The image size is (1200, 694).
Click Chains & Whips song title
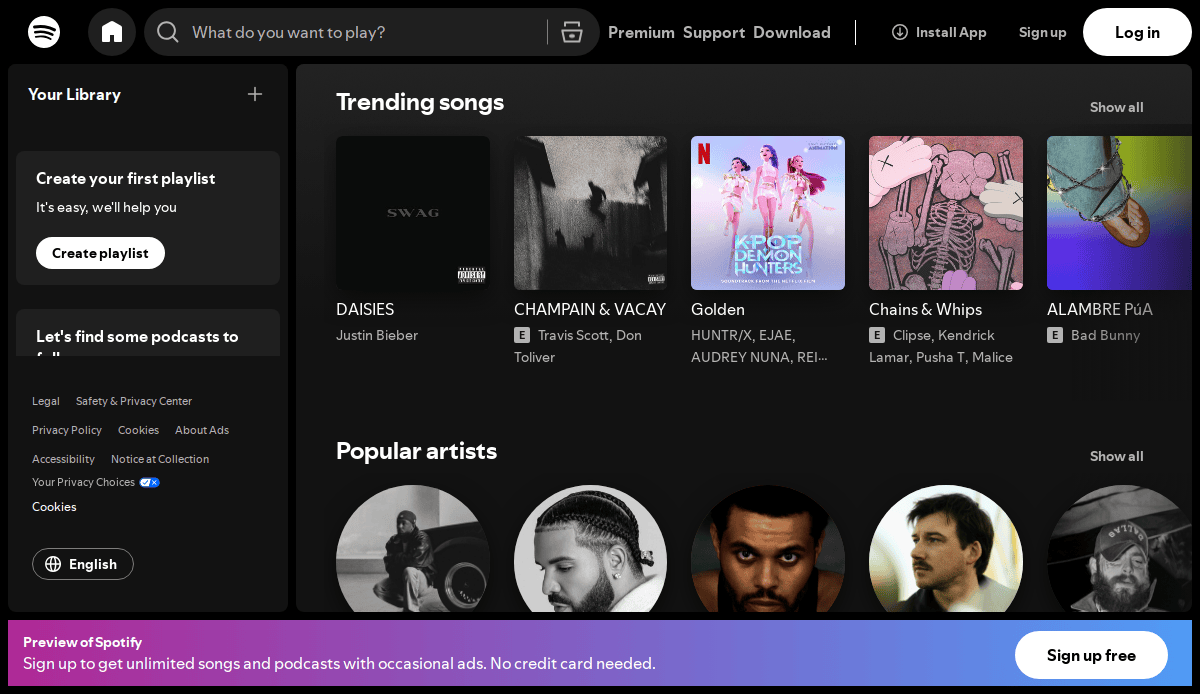click(x=925, y=309)
